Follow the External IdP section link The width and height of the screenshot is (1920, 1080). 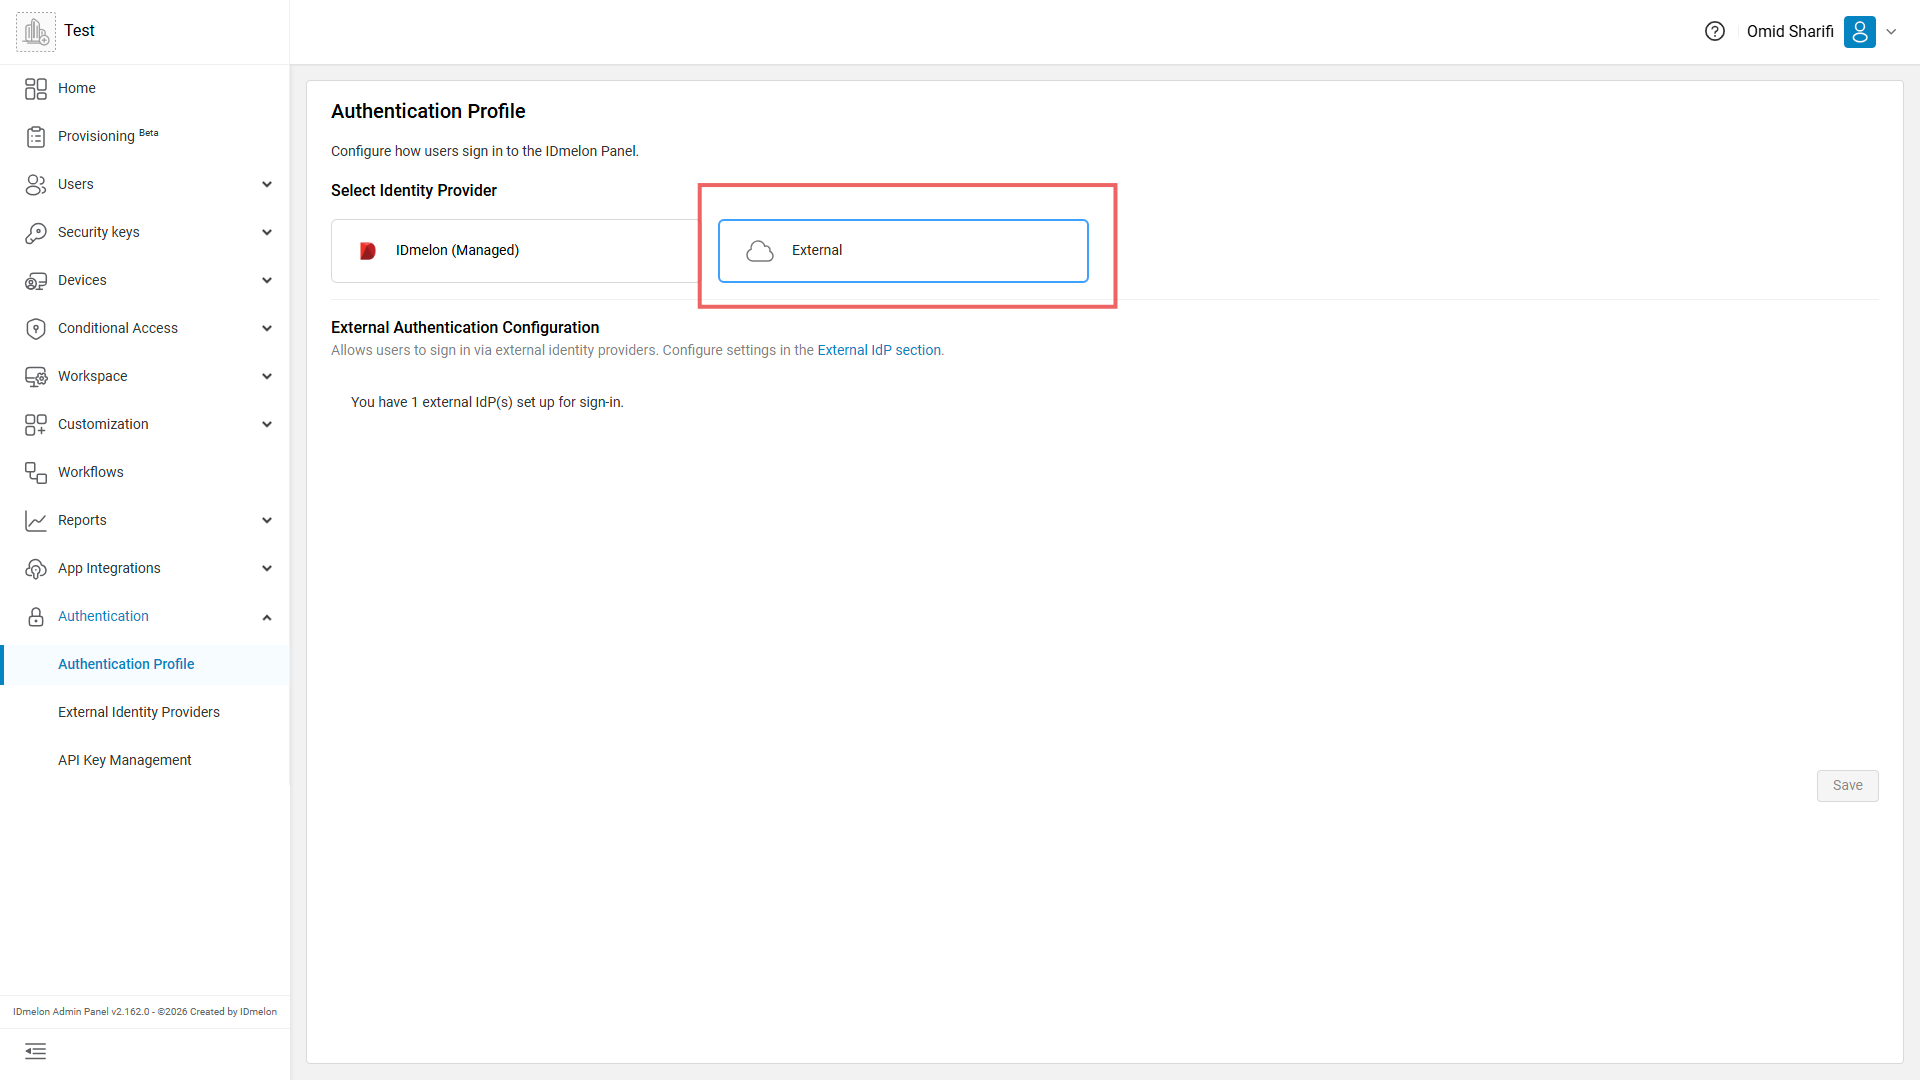tap(879, 350)
